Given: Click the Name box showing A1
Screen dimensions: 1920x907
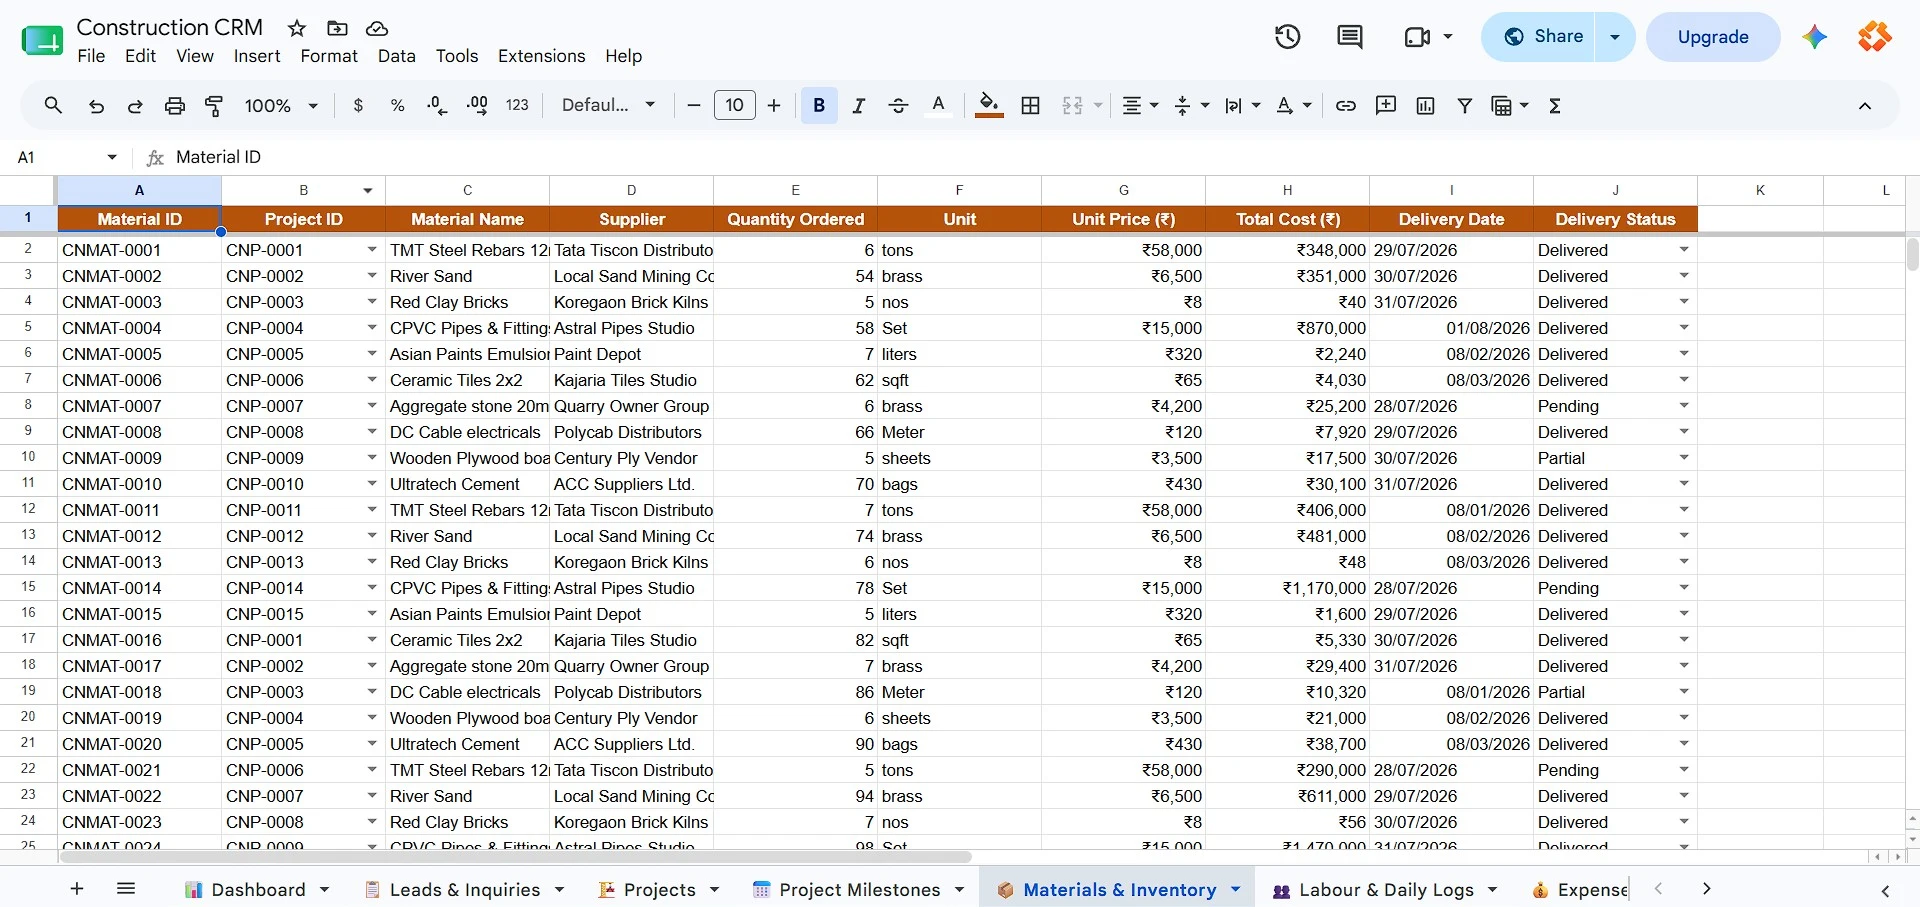Looking at the screenshot, I should 67,157.
